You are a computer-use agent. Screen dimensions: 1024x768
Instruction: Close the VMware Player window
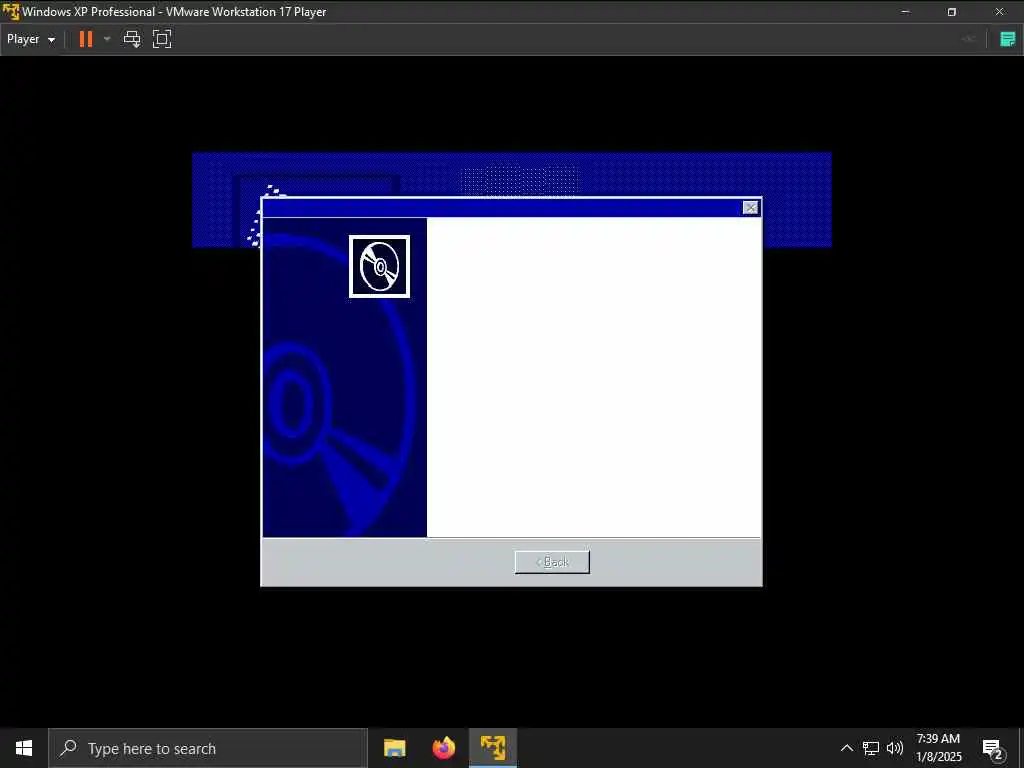click(x=999, y=12)
